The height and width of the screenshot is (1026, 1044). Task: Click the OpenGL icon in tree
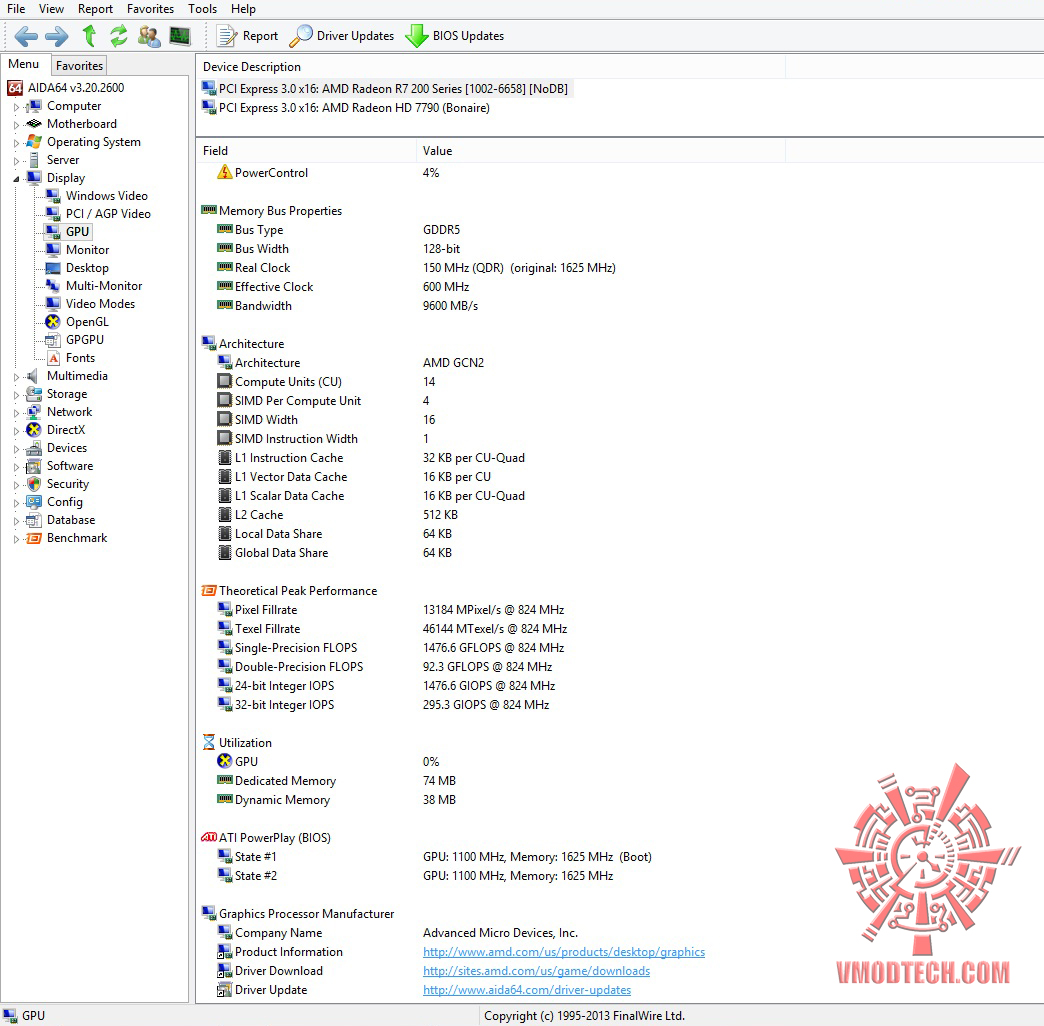(53, 322)
